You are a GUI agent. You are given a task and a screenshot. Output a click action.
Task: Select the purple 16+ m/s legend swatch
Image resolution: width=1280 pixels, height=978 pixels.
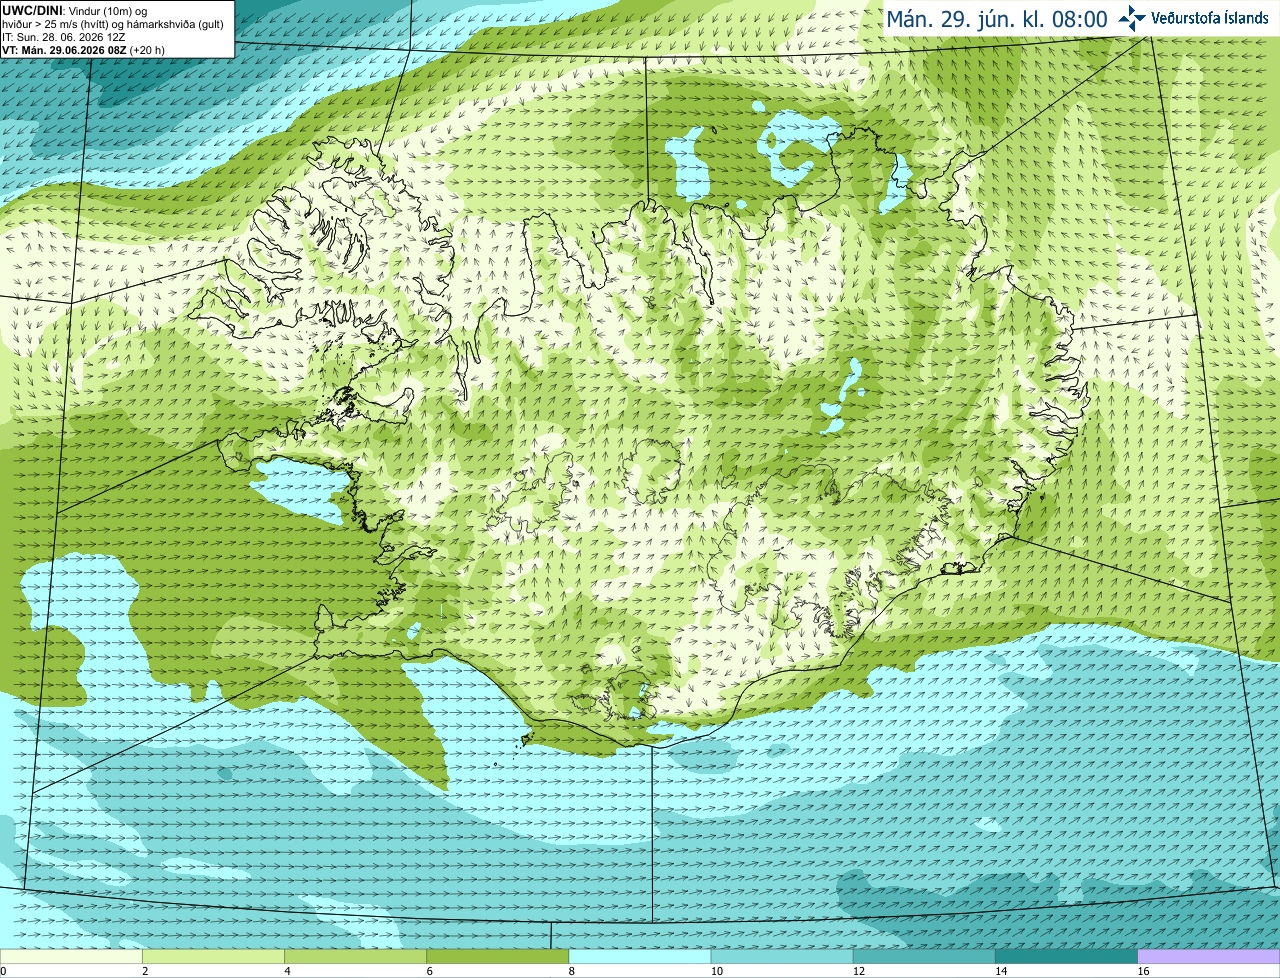[x=1209, y=957]
